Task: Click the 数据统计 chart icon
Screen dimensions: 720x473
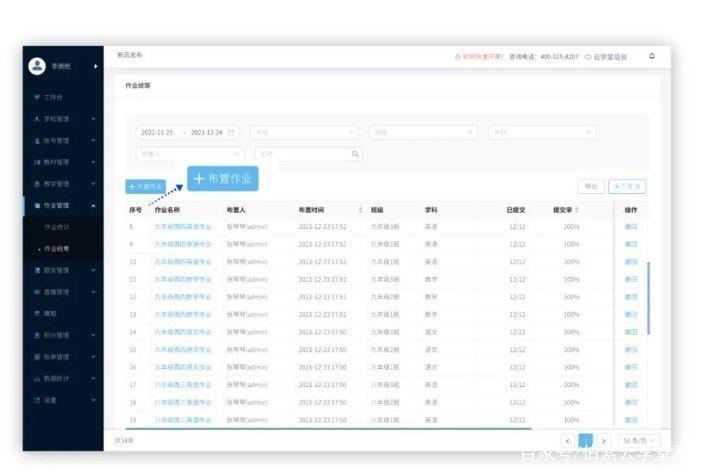Action: (x=37, y=379)
